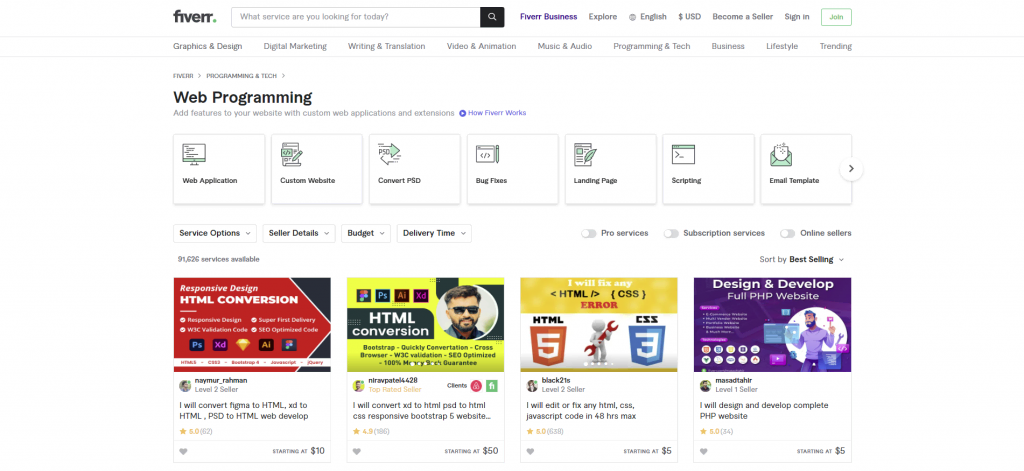Open the Budget filter dropdown
Screen dimensions: 1024x471
365,233
